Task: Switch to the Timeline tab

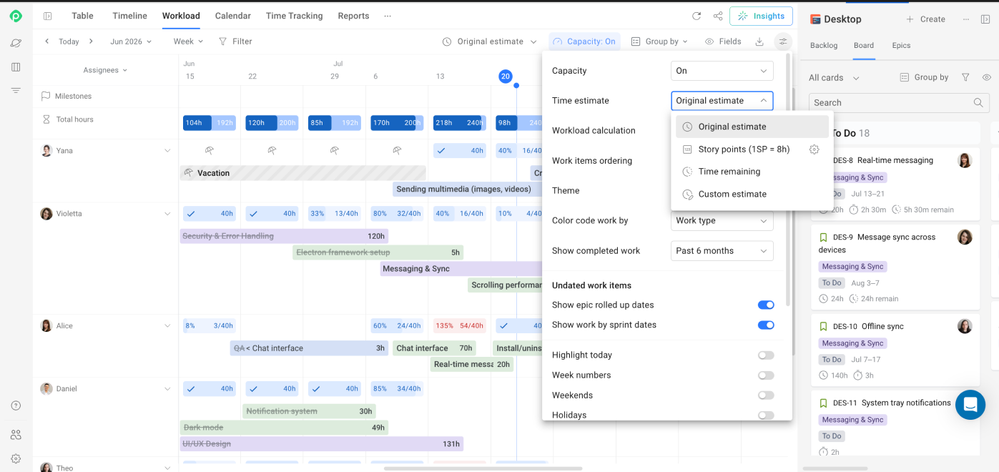Action: [x=129, y=16]
